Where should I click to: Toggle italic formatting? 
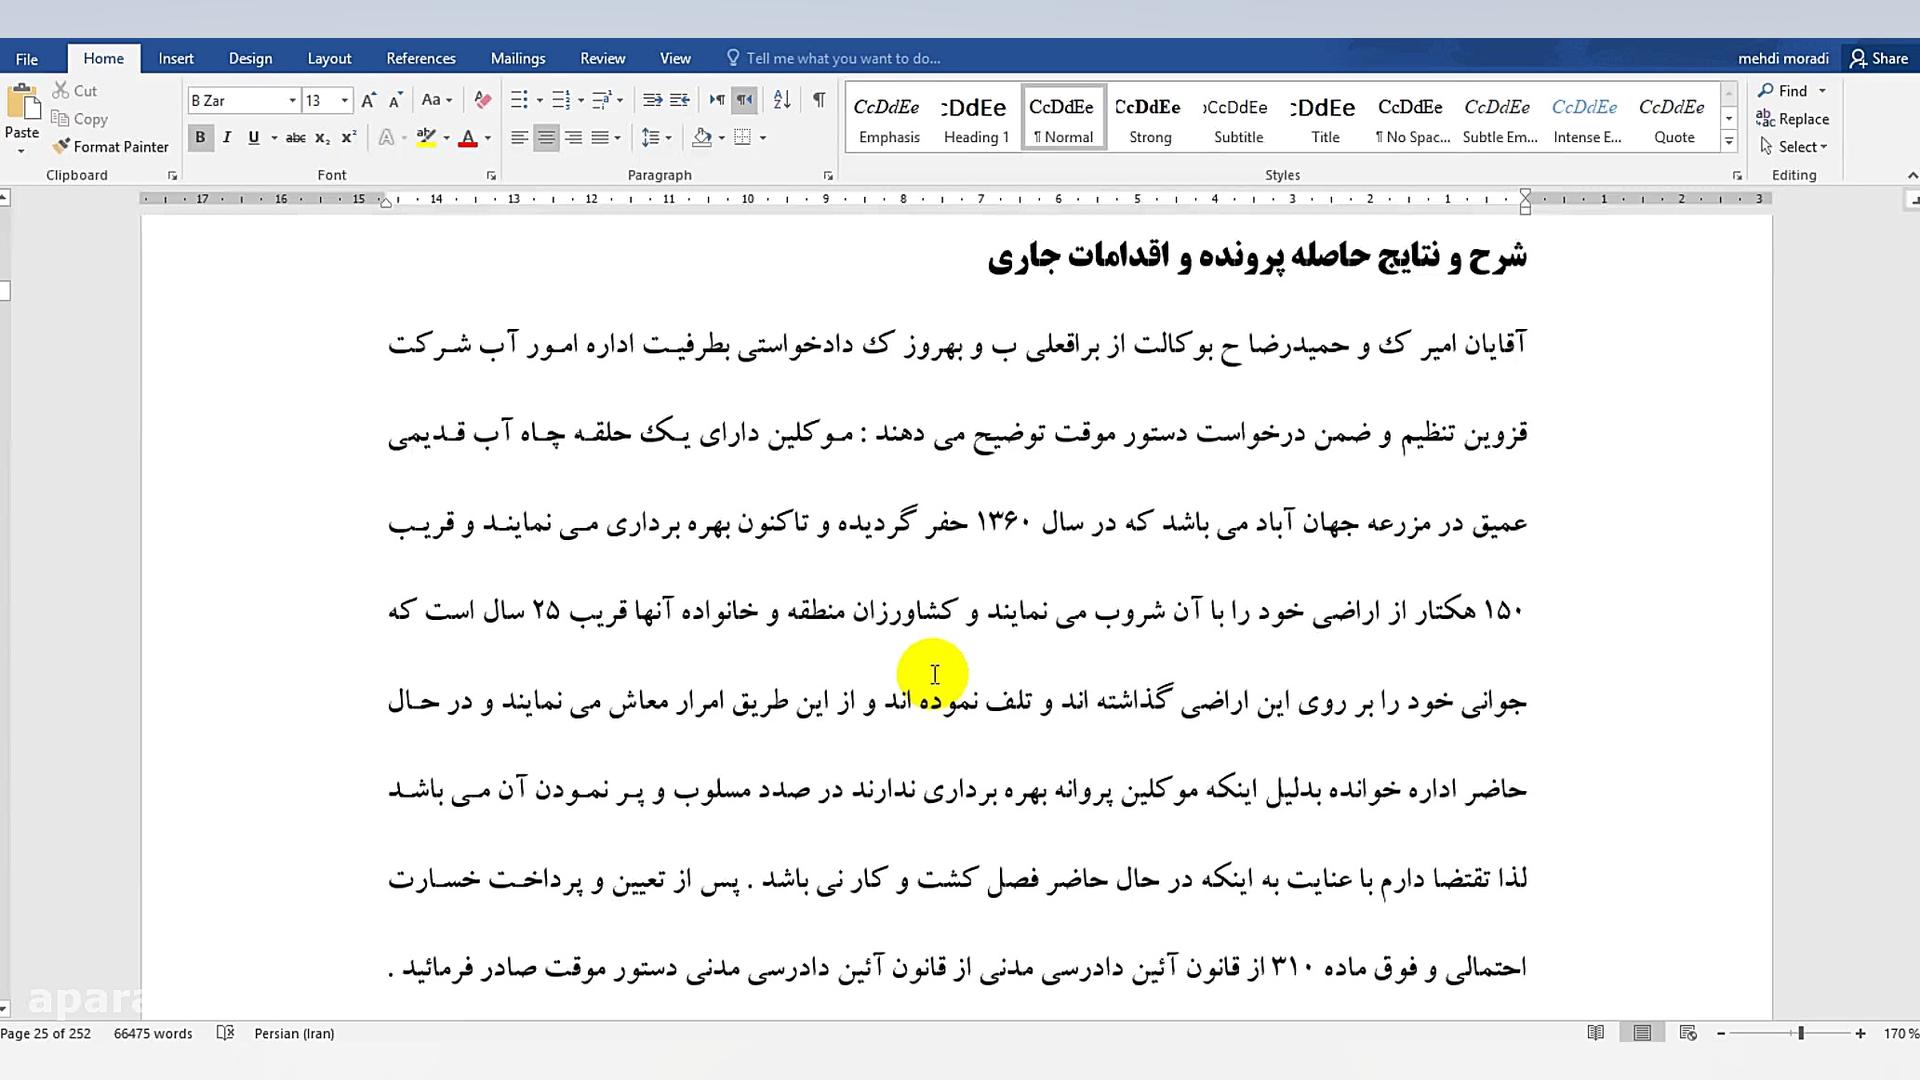click(x=227, y=137)
